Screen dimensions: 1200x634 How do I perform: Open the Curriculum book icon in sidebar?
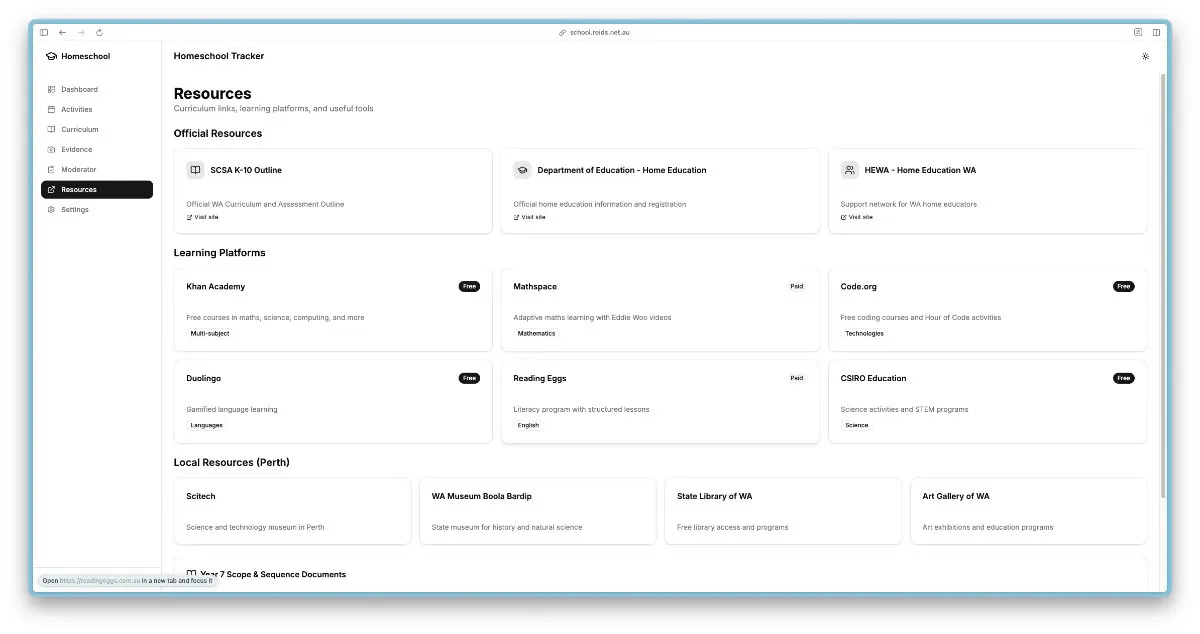click(51, 129)
